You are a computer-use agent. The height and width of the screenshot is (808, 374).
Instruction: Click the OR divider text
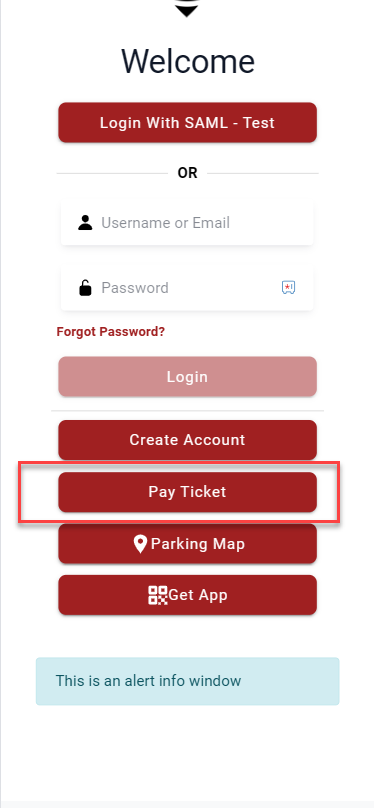[188, 173]
